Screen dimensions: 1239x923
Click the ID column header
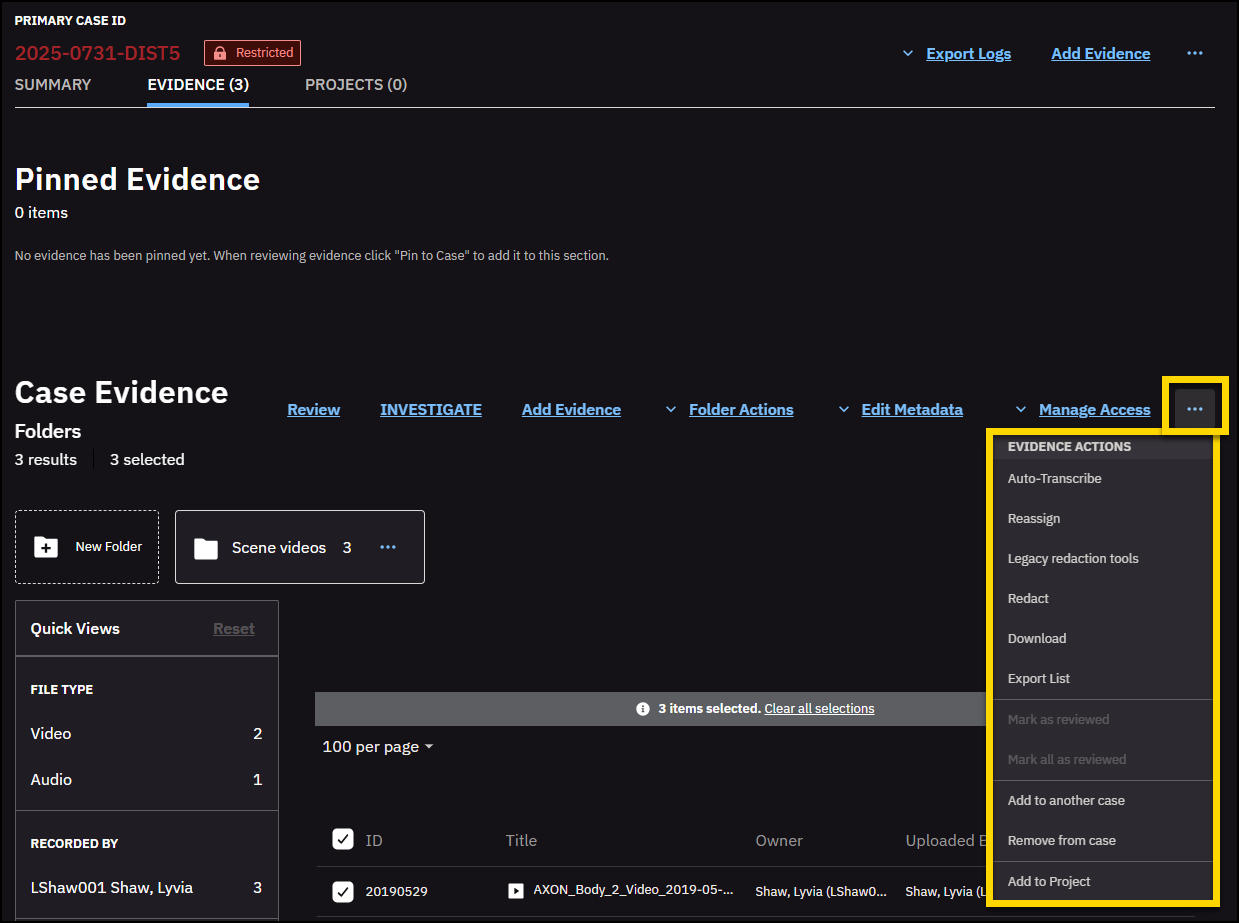coord(374,841)
